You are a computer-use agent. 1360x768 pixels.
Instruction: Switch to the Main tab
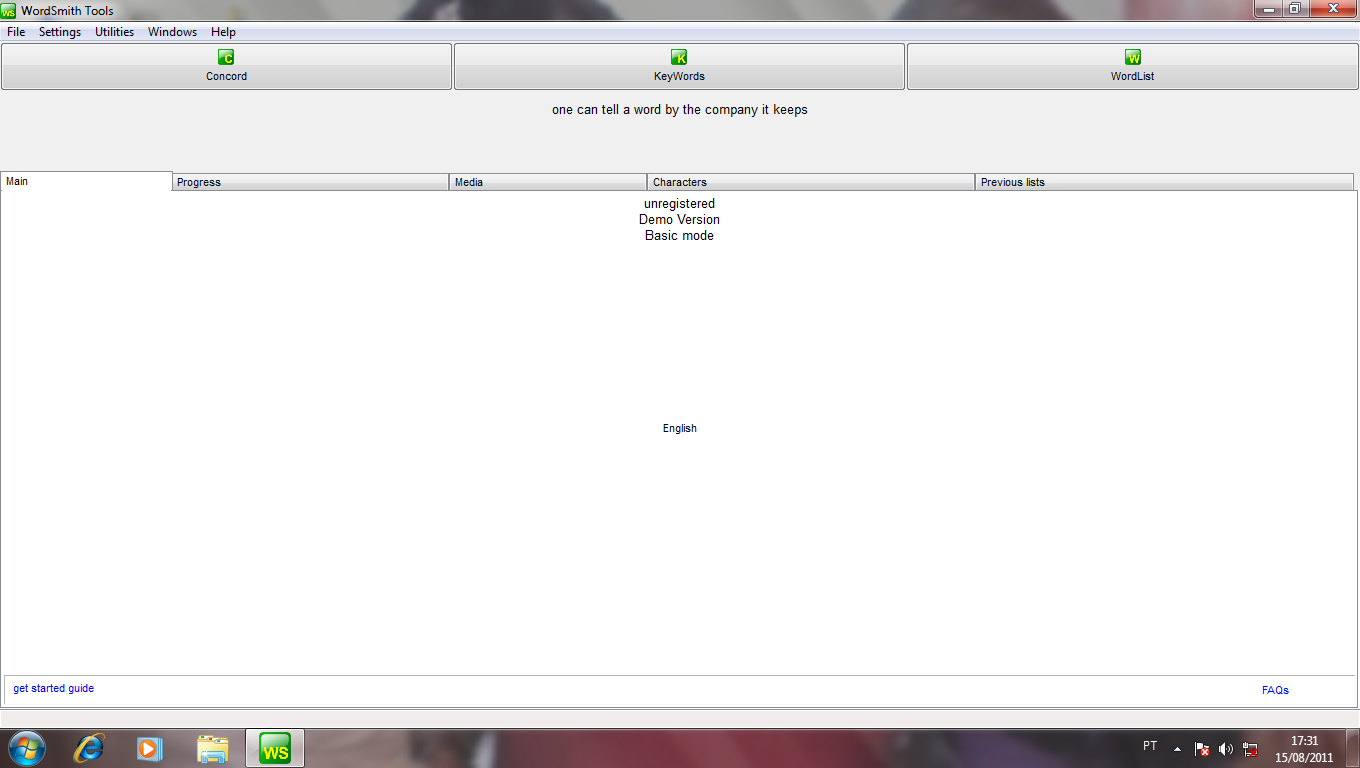coord(86,181)
